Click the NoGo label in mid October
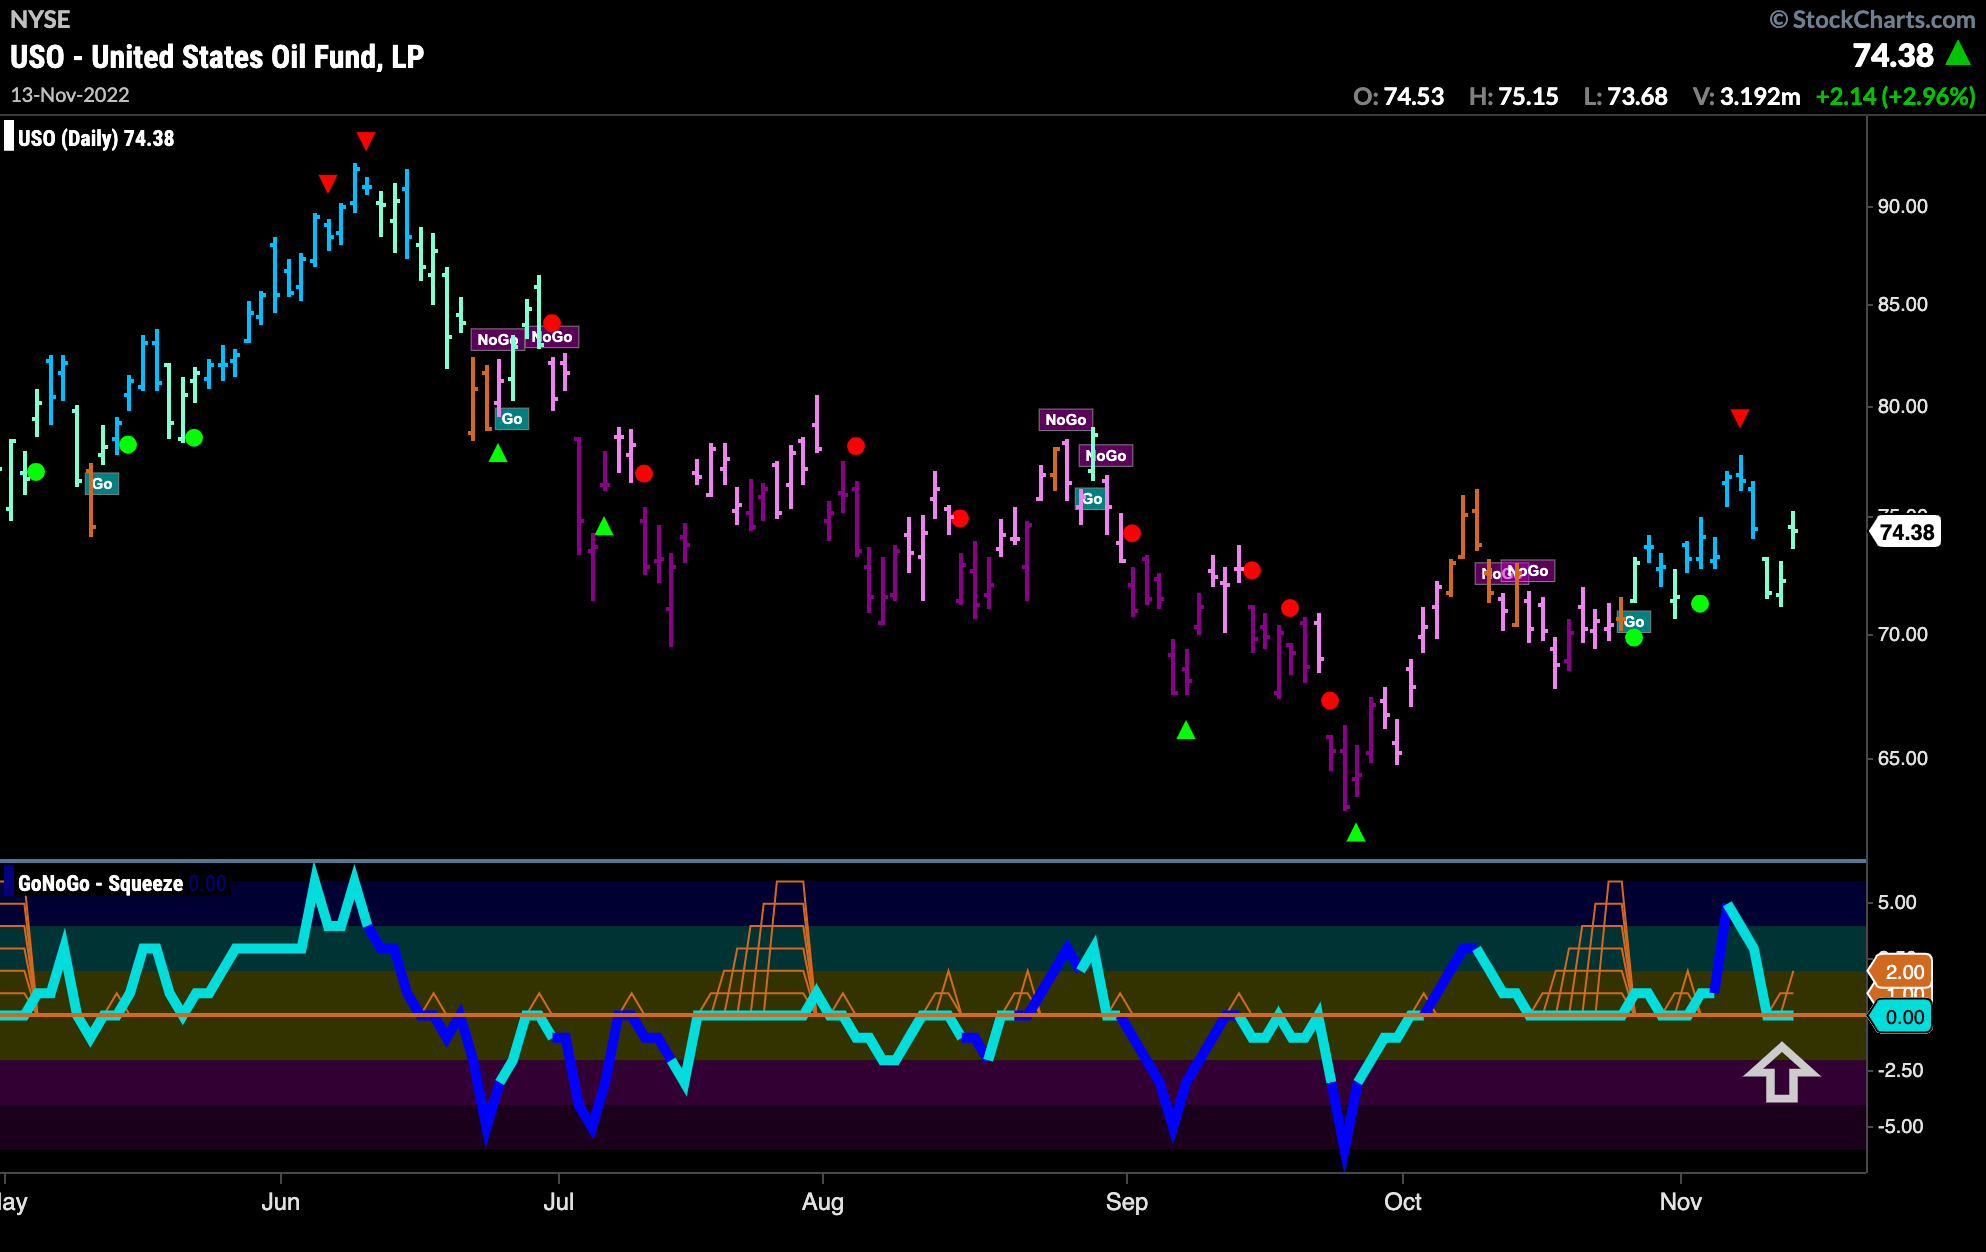 tap(1528, 571)
